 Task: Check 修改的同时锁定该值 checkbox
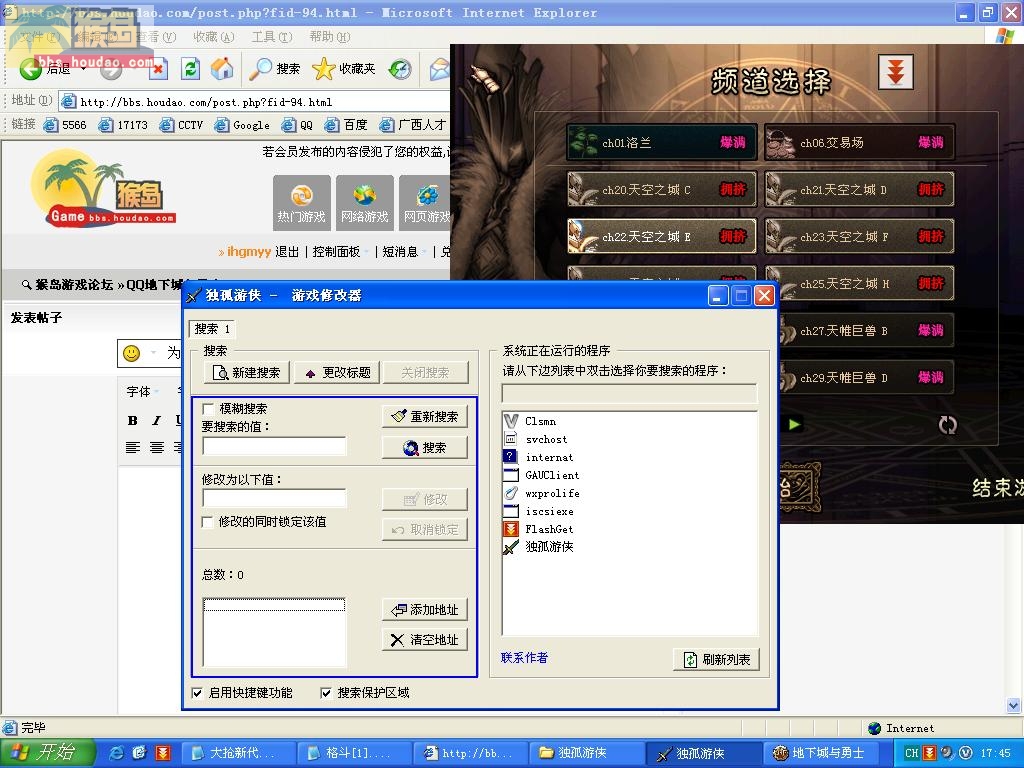(208, 522)
